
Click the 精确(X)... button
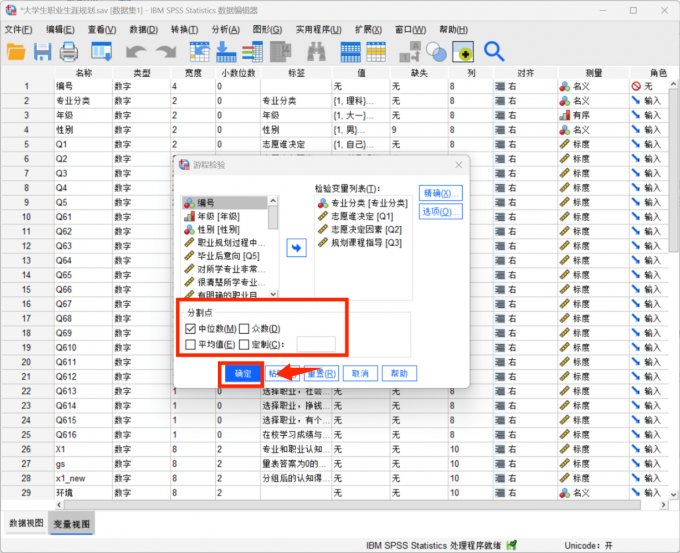coord(441,193)
